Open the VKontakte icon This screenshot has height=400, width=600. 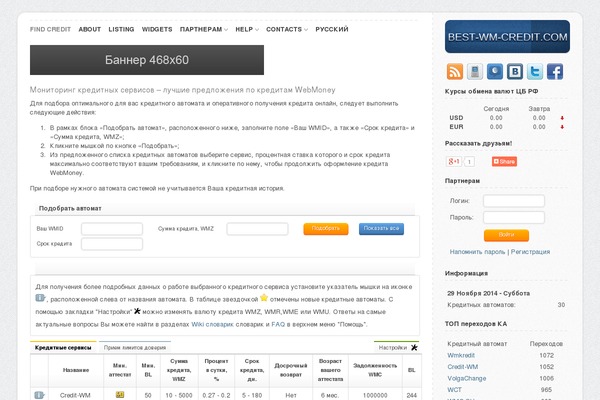click(515, 72)
